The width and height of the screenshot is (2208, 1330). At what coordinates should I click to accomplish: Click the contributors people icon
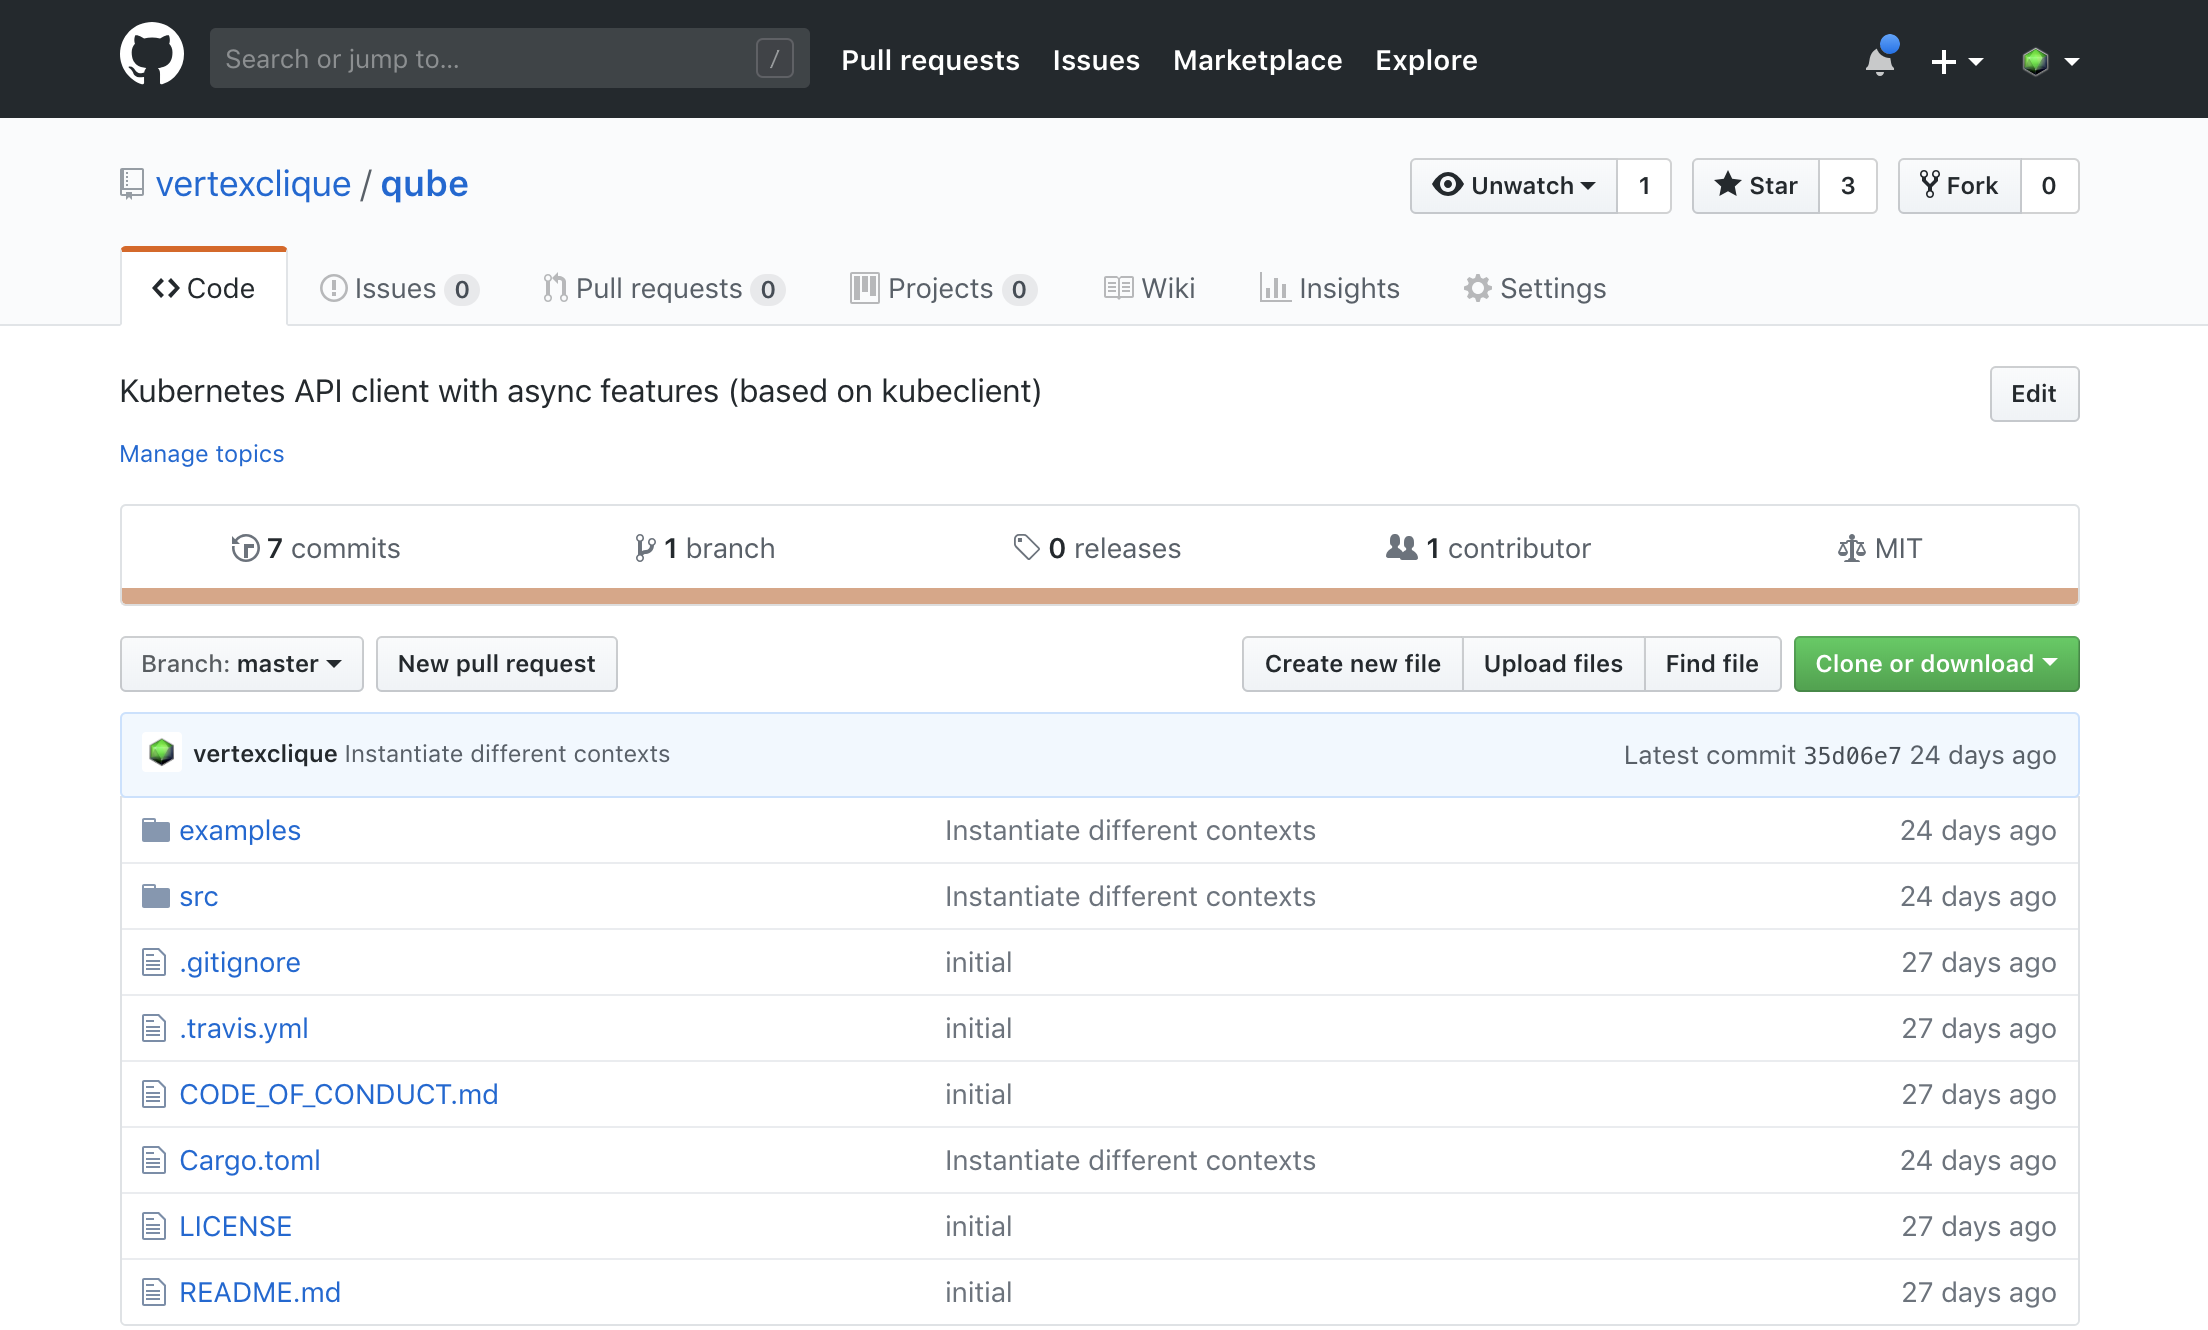pos(1402,547)
